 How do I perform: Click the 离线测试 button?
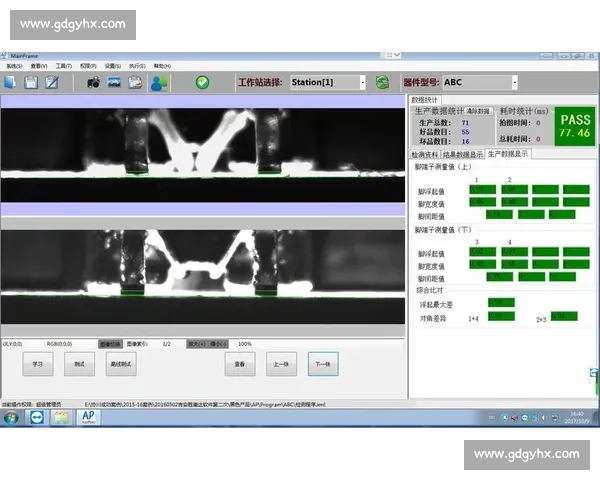pyautogui.click(x=120, y=364)
